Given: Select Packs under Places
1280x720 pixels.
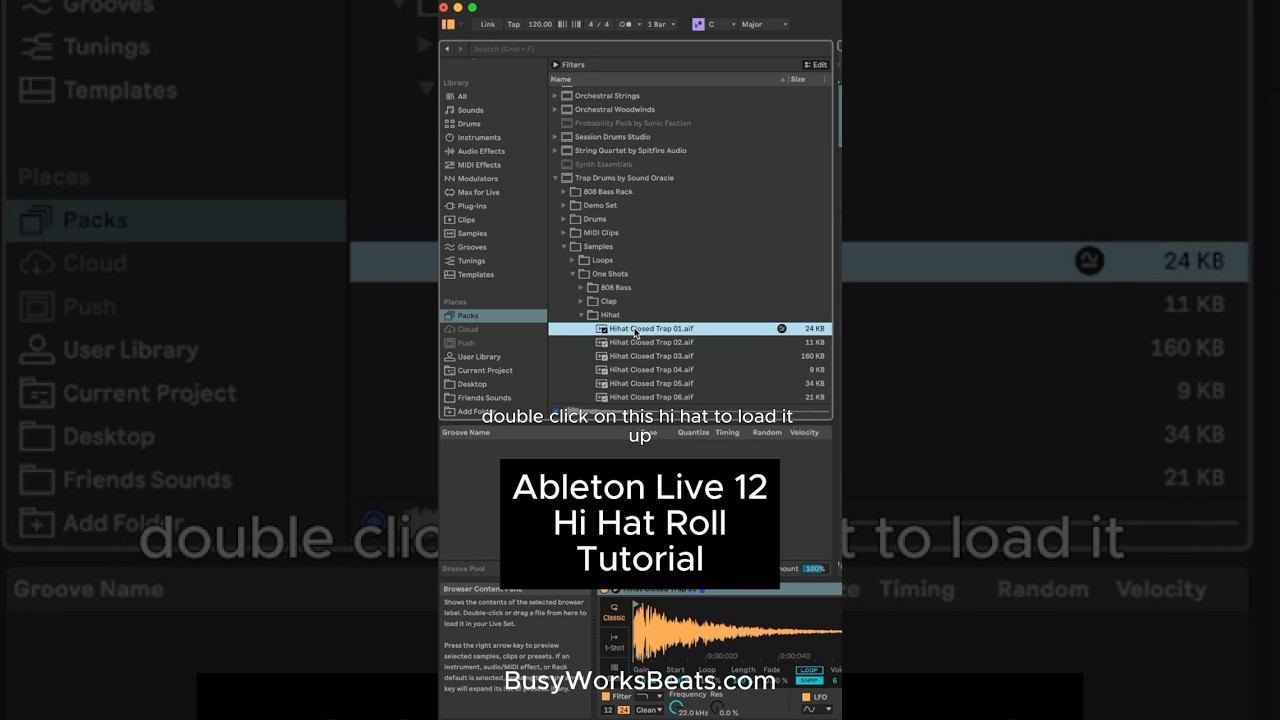Looking at the screenshot, I should [494, 316].
